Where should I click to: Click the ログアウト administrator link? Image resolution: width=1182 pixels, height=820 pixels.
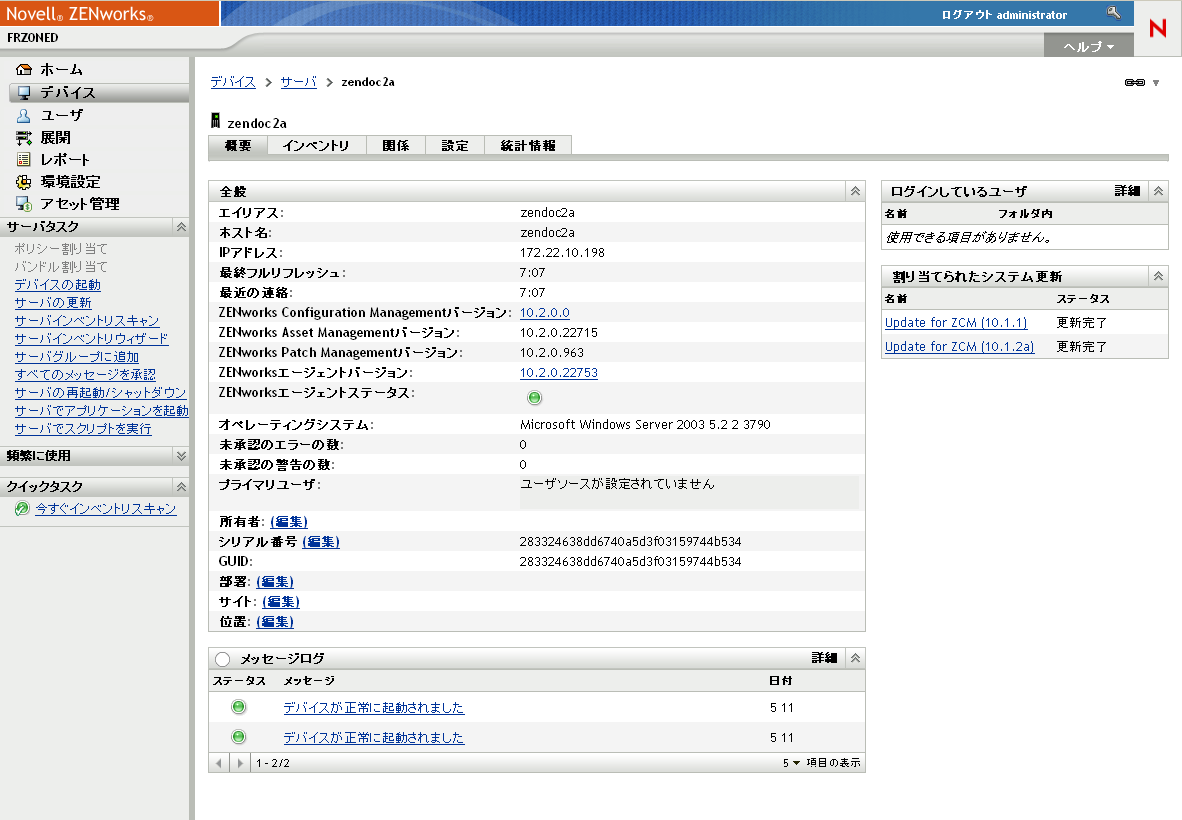point(1004,14)
